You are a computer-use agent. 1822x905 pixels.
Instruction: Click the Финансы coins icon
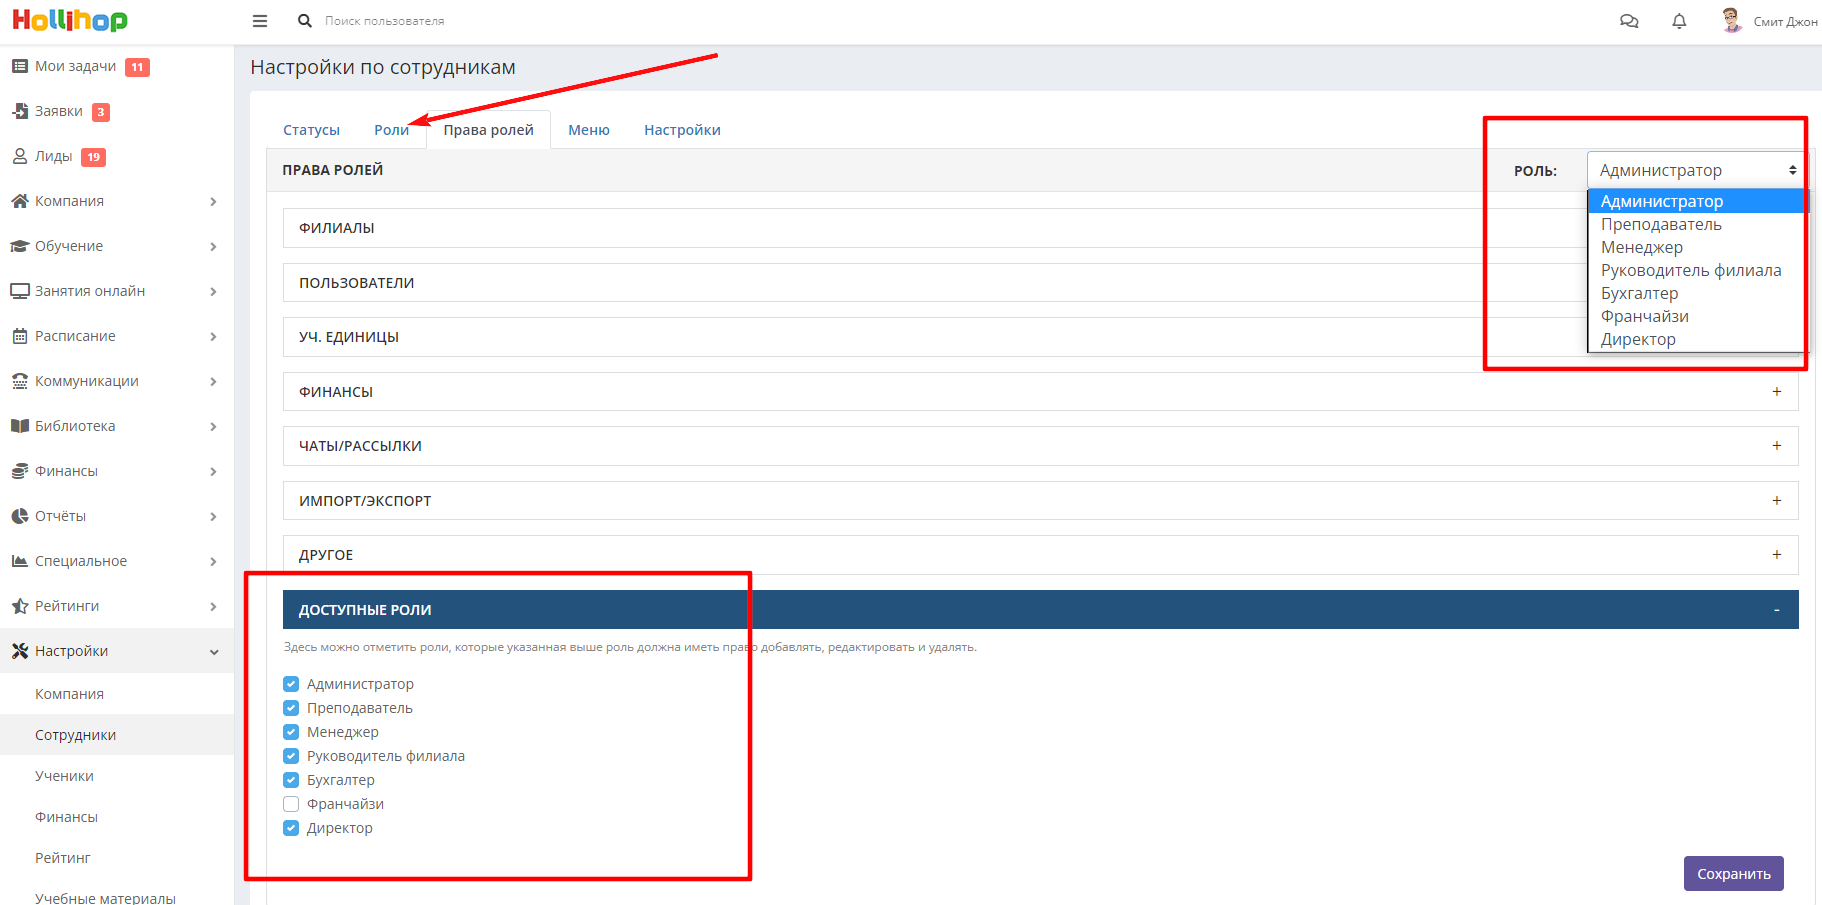(x=19, y=471)
